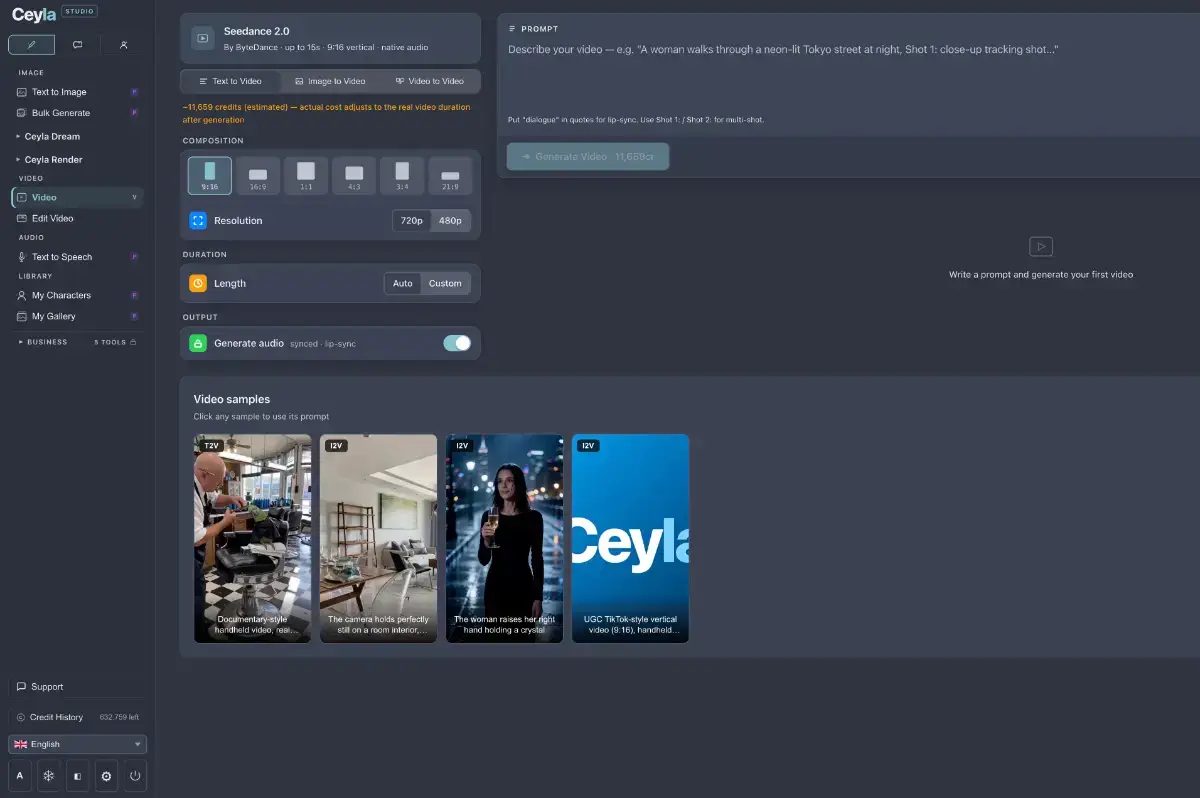Image resolution: width=1200 pixels, height=798 pixels.
Task: Set resolution to 480p
Action: click(450, 220)
